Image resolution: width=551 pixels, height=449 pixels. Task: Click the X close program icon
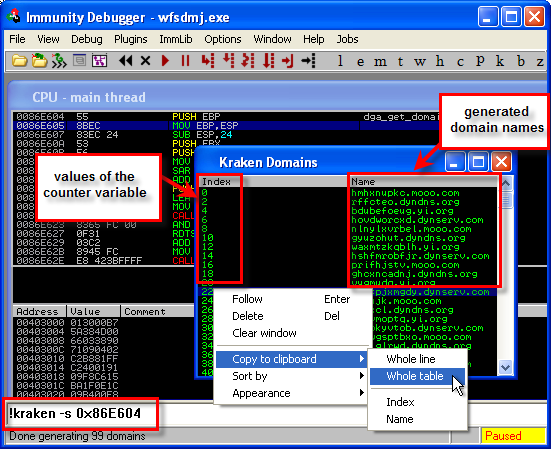(x=145, y=61)
